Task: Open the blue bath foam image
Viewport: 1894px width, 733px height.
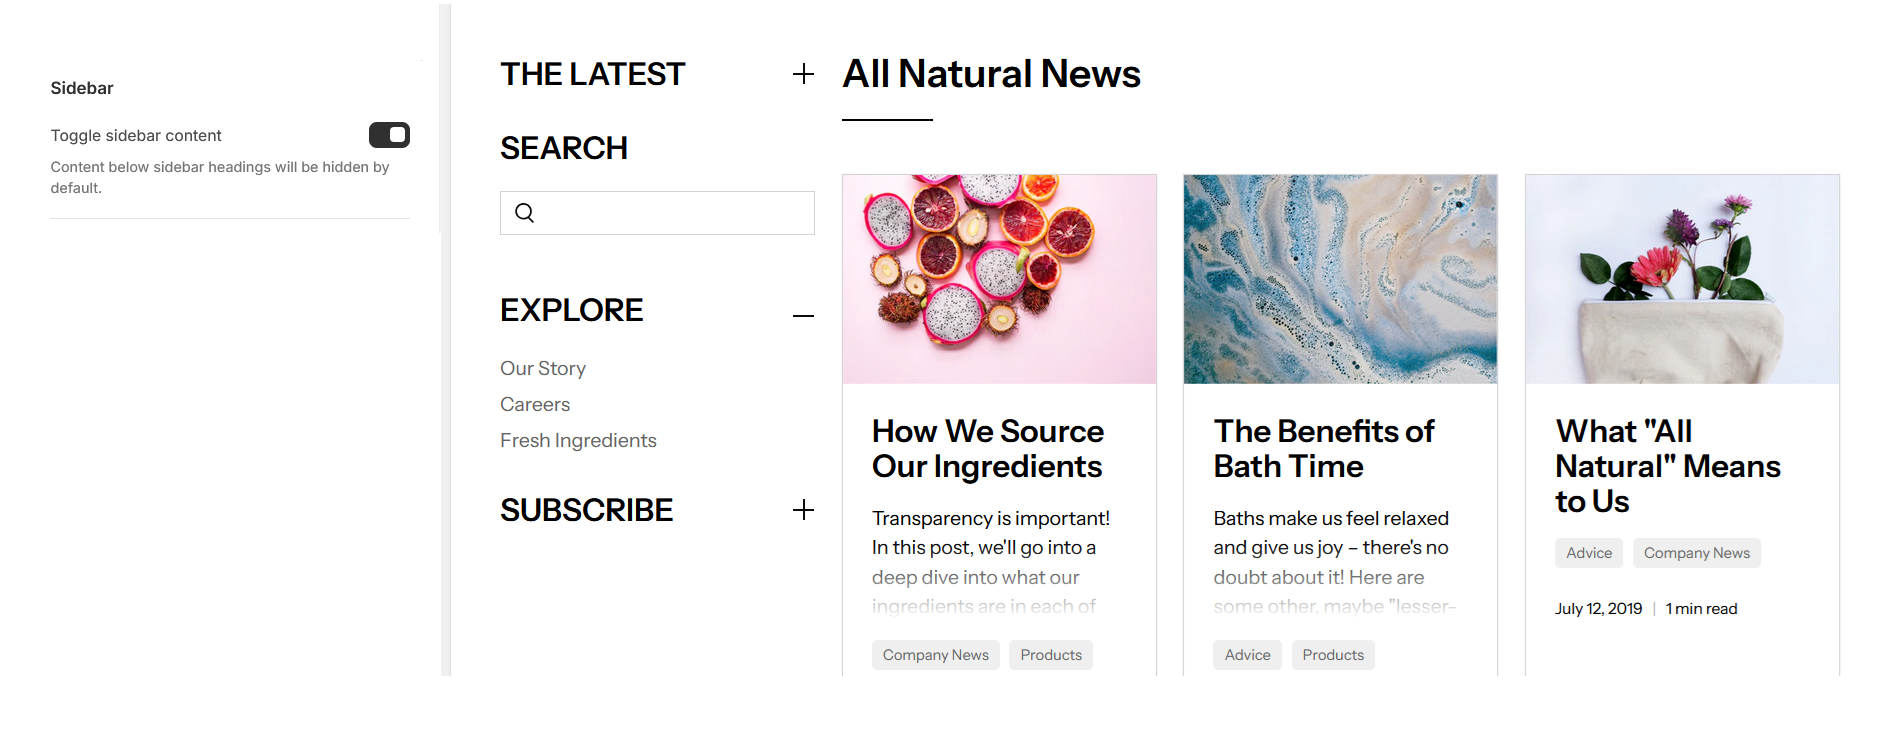Action: pyautogui.click(x=1340, y=279)
